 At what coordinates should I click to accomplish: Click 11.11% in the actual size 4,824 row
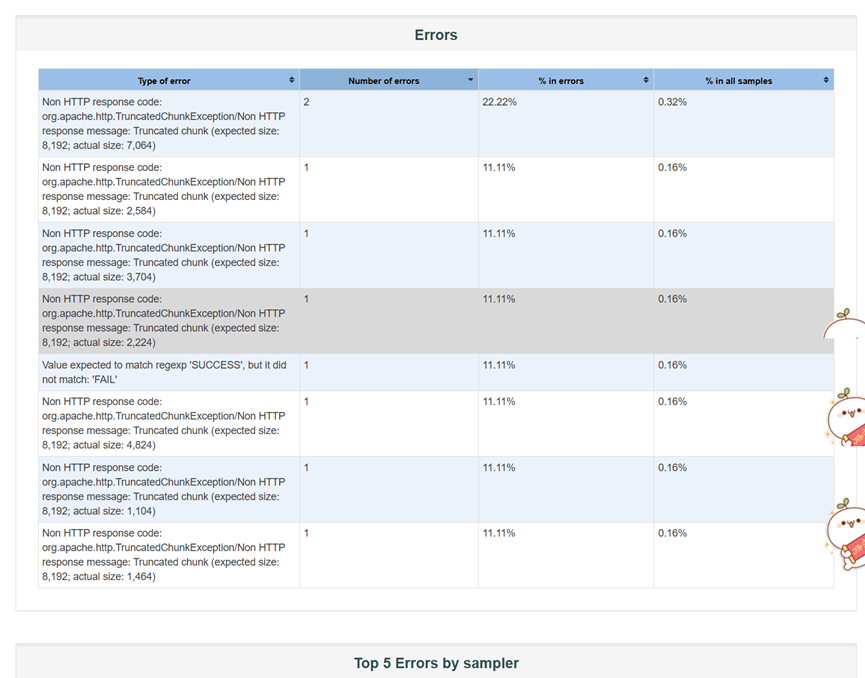(499, 402)
